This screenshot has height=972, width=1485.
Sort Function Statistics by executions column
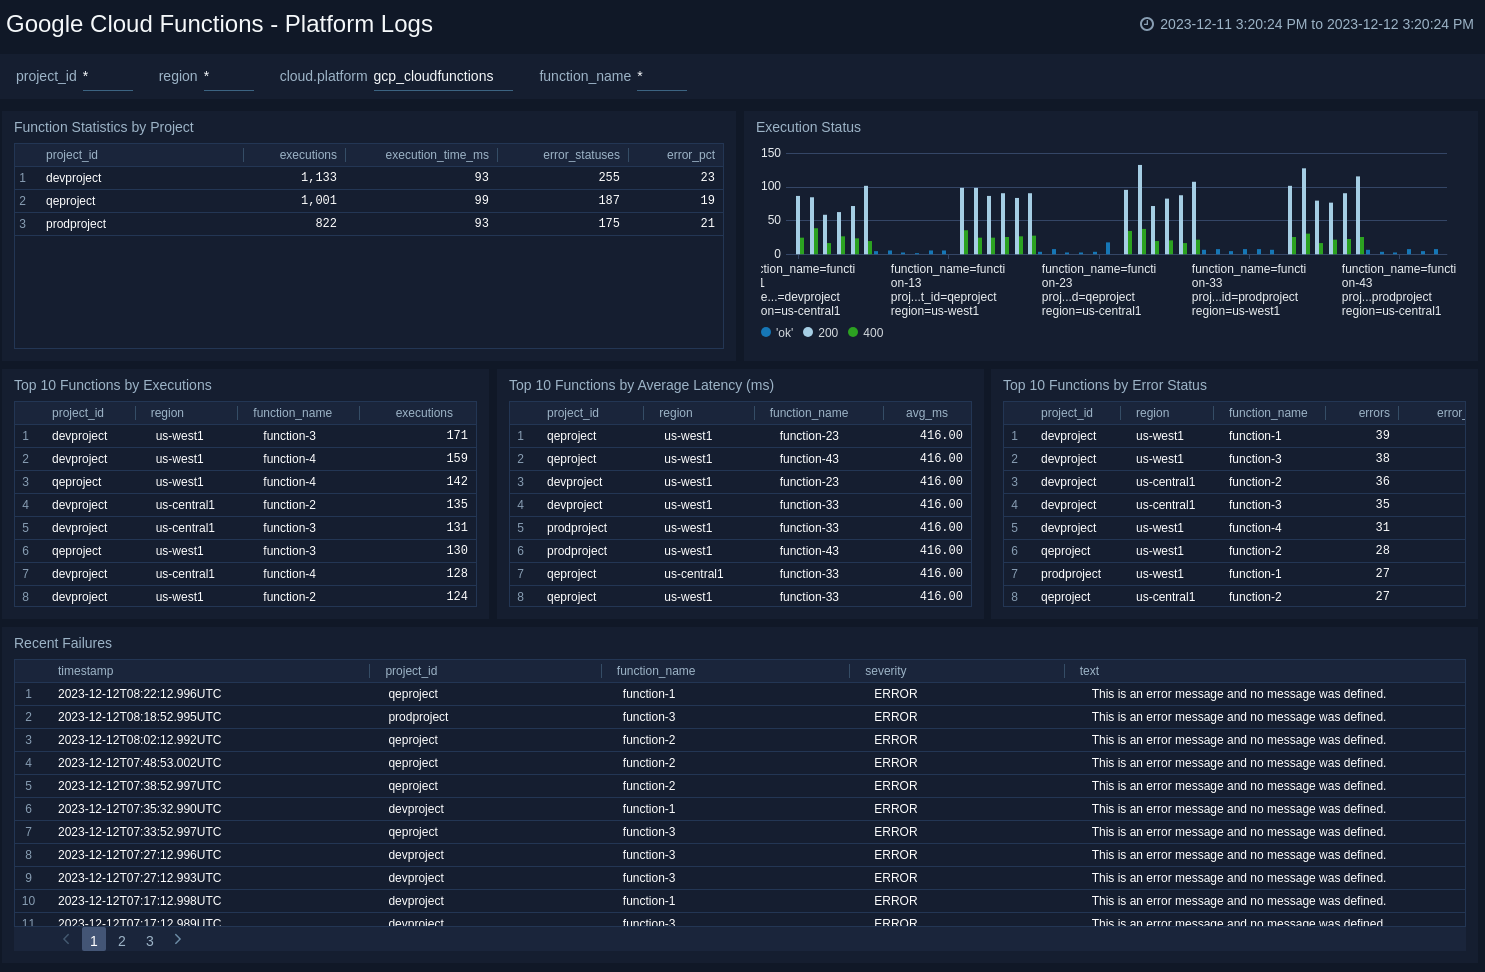(308, 155)
